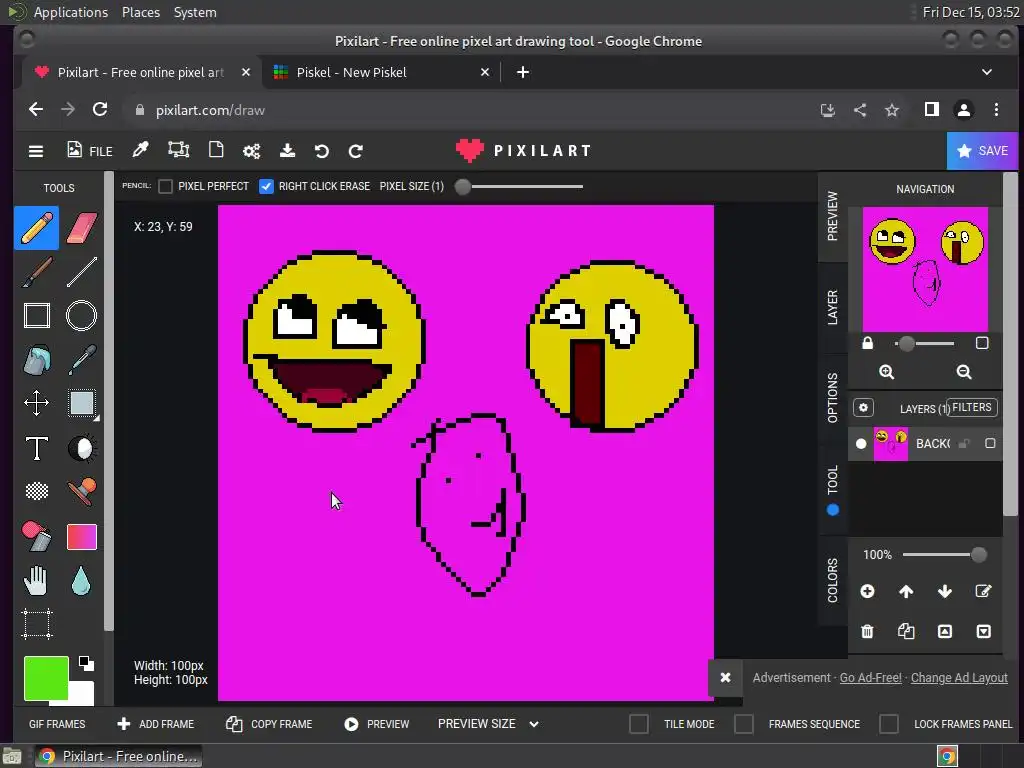The height and width of the screenshot is (768, 1024).
Task: Select the Lighten/Darken tool
Action: [x=82, y=448]
